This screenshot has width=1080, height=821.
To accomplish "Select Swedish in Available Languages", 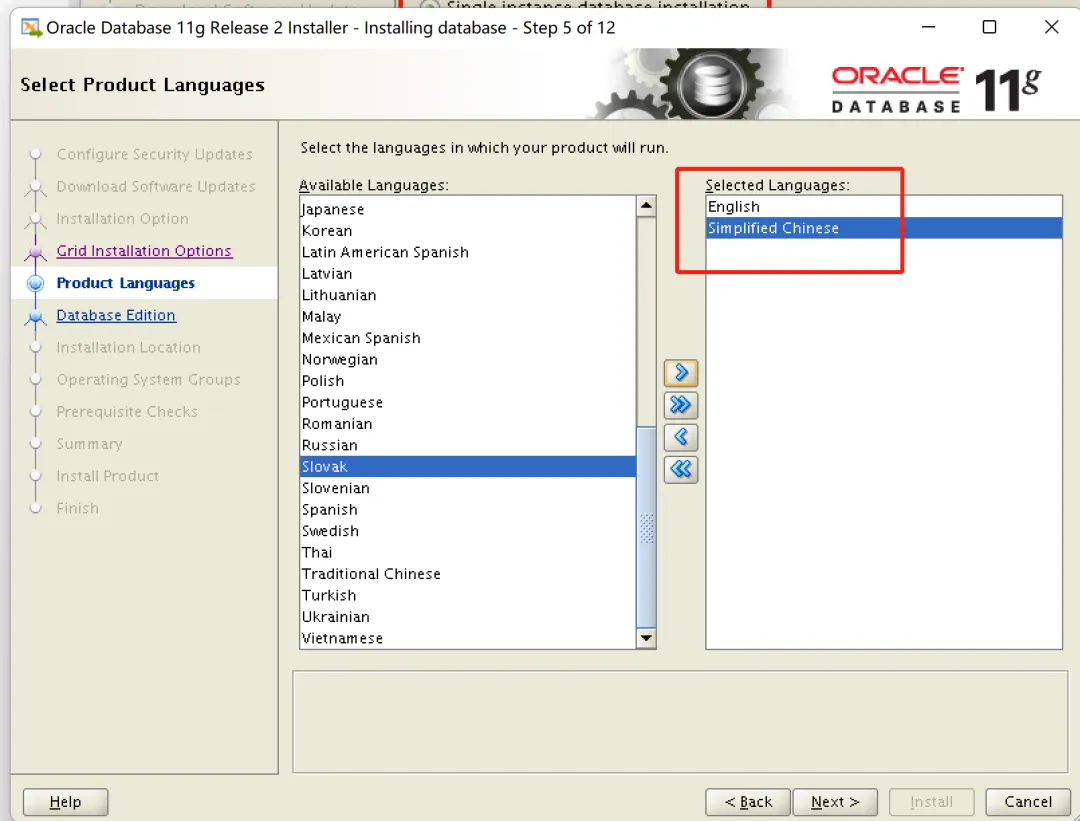I will pos(468,530).
